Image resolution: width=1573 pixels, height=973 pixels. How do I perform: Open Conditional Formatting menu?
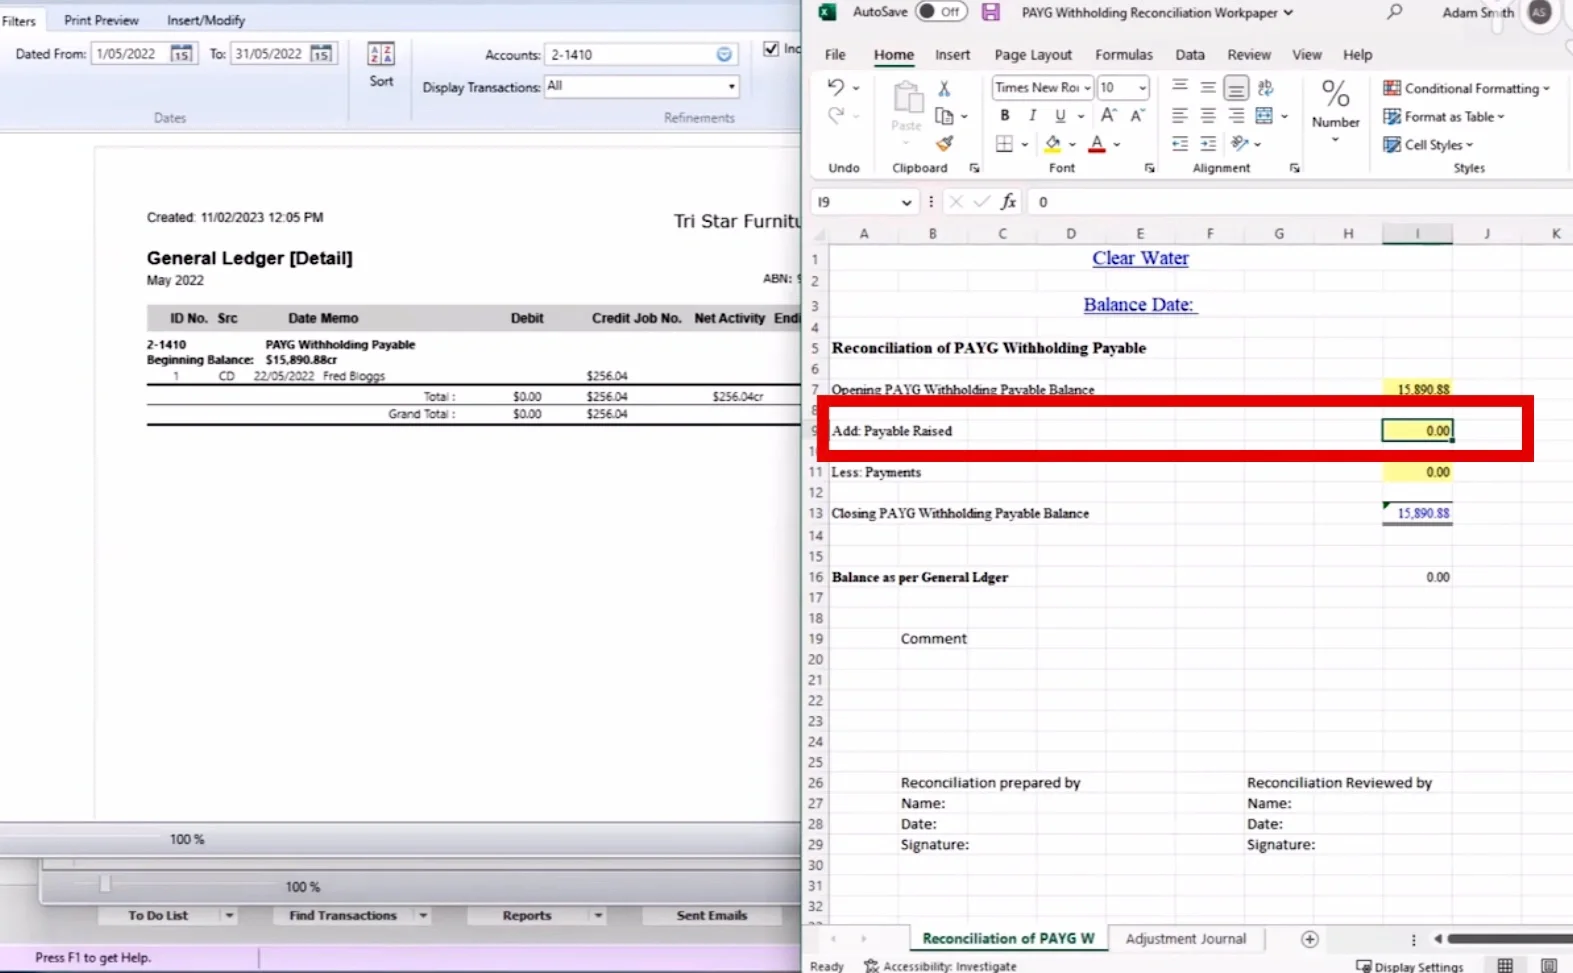click(1466, 88)
